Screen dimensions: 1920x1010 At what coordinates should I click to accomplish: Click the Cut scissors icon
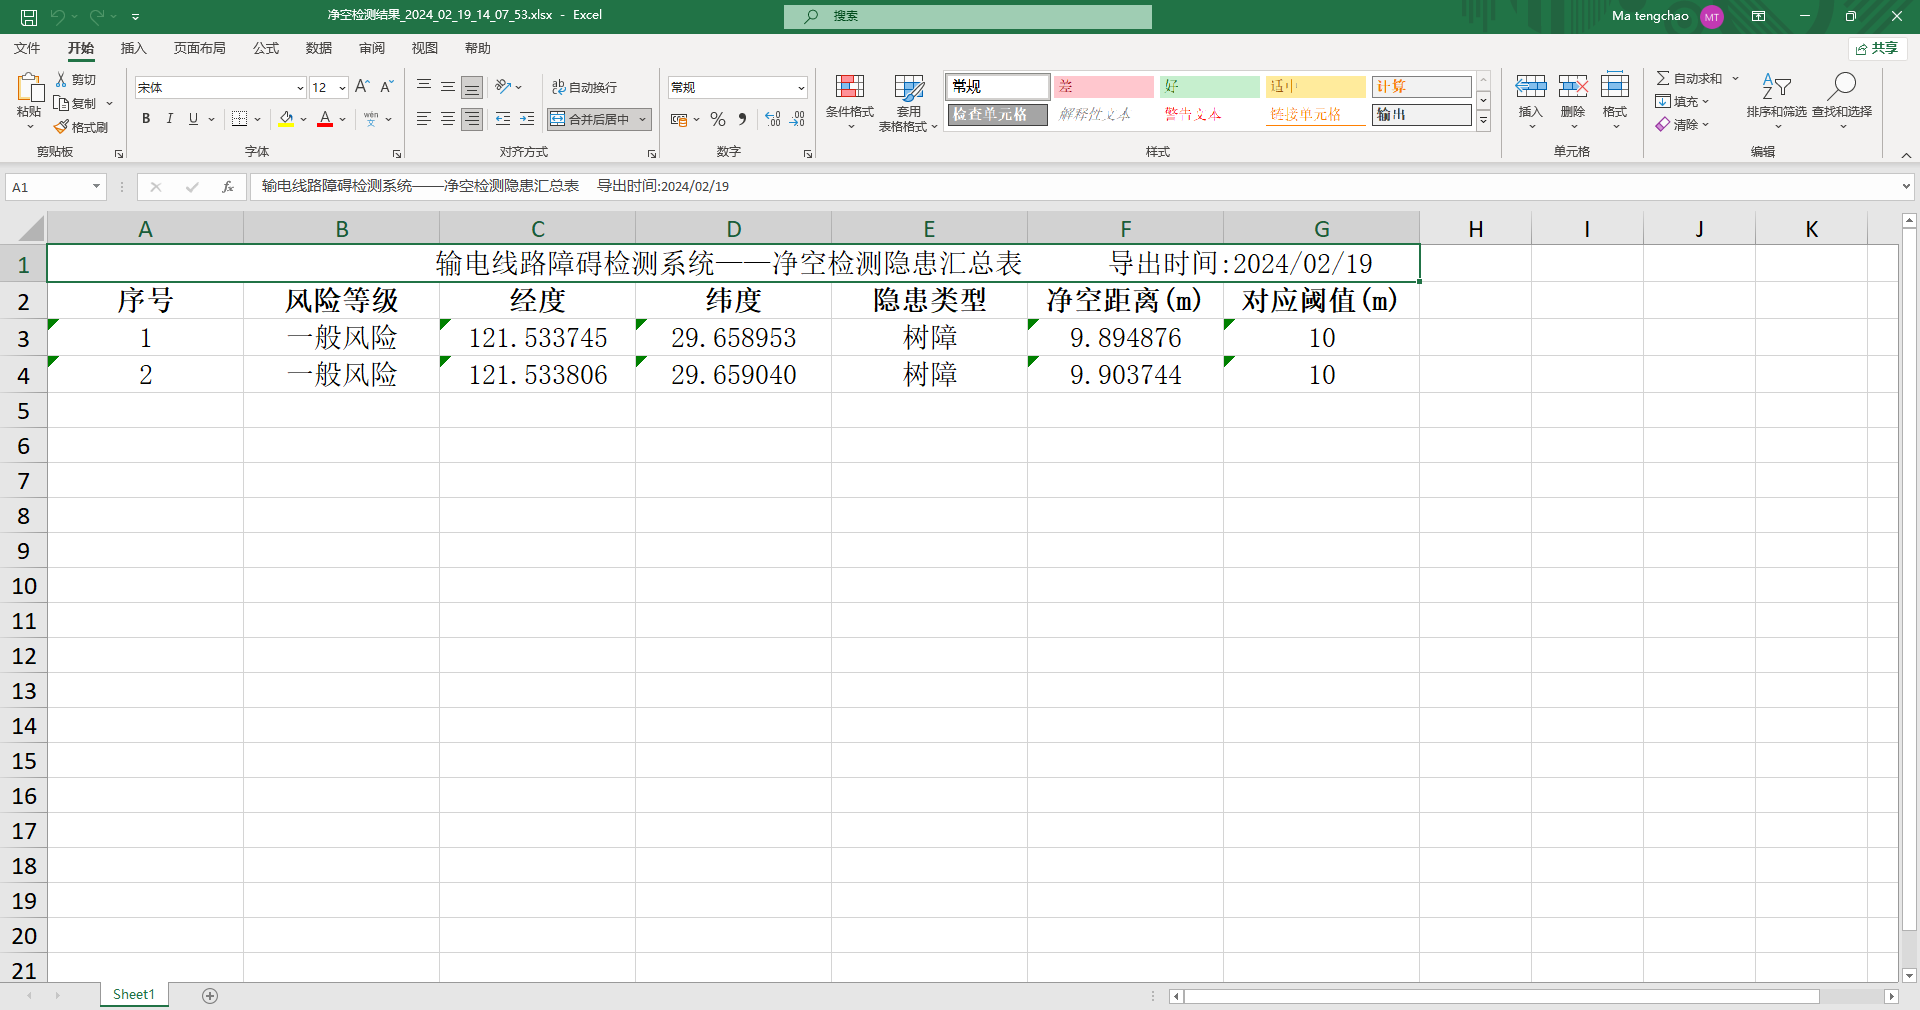[62, 79]
